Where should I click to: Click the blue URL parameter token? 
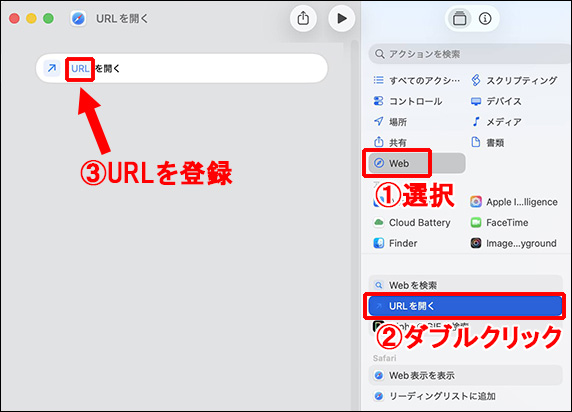pyautogui.click(x=80, y=69)
